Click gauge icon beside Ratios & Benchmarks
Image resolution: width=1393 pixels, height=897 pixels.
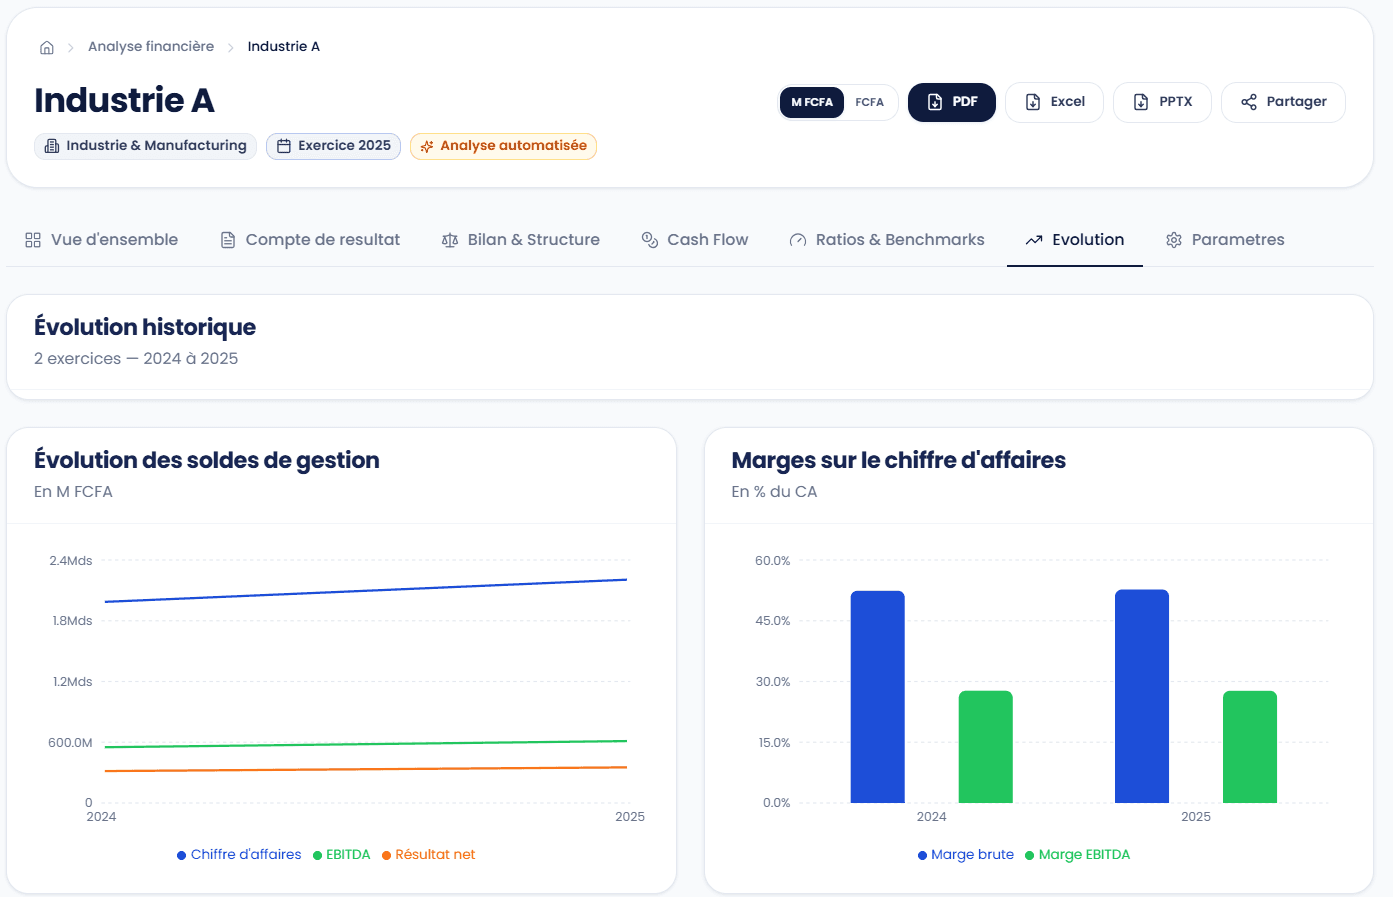(x=798, y=240)
